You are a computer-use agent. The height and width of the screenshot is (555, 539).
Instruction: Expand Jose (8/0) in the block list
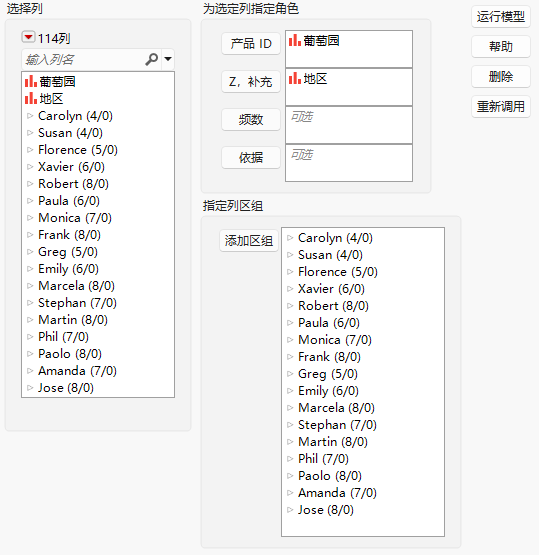click(290, 510)
